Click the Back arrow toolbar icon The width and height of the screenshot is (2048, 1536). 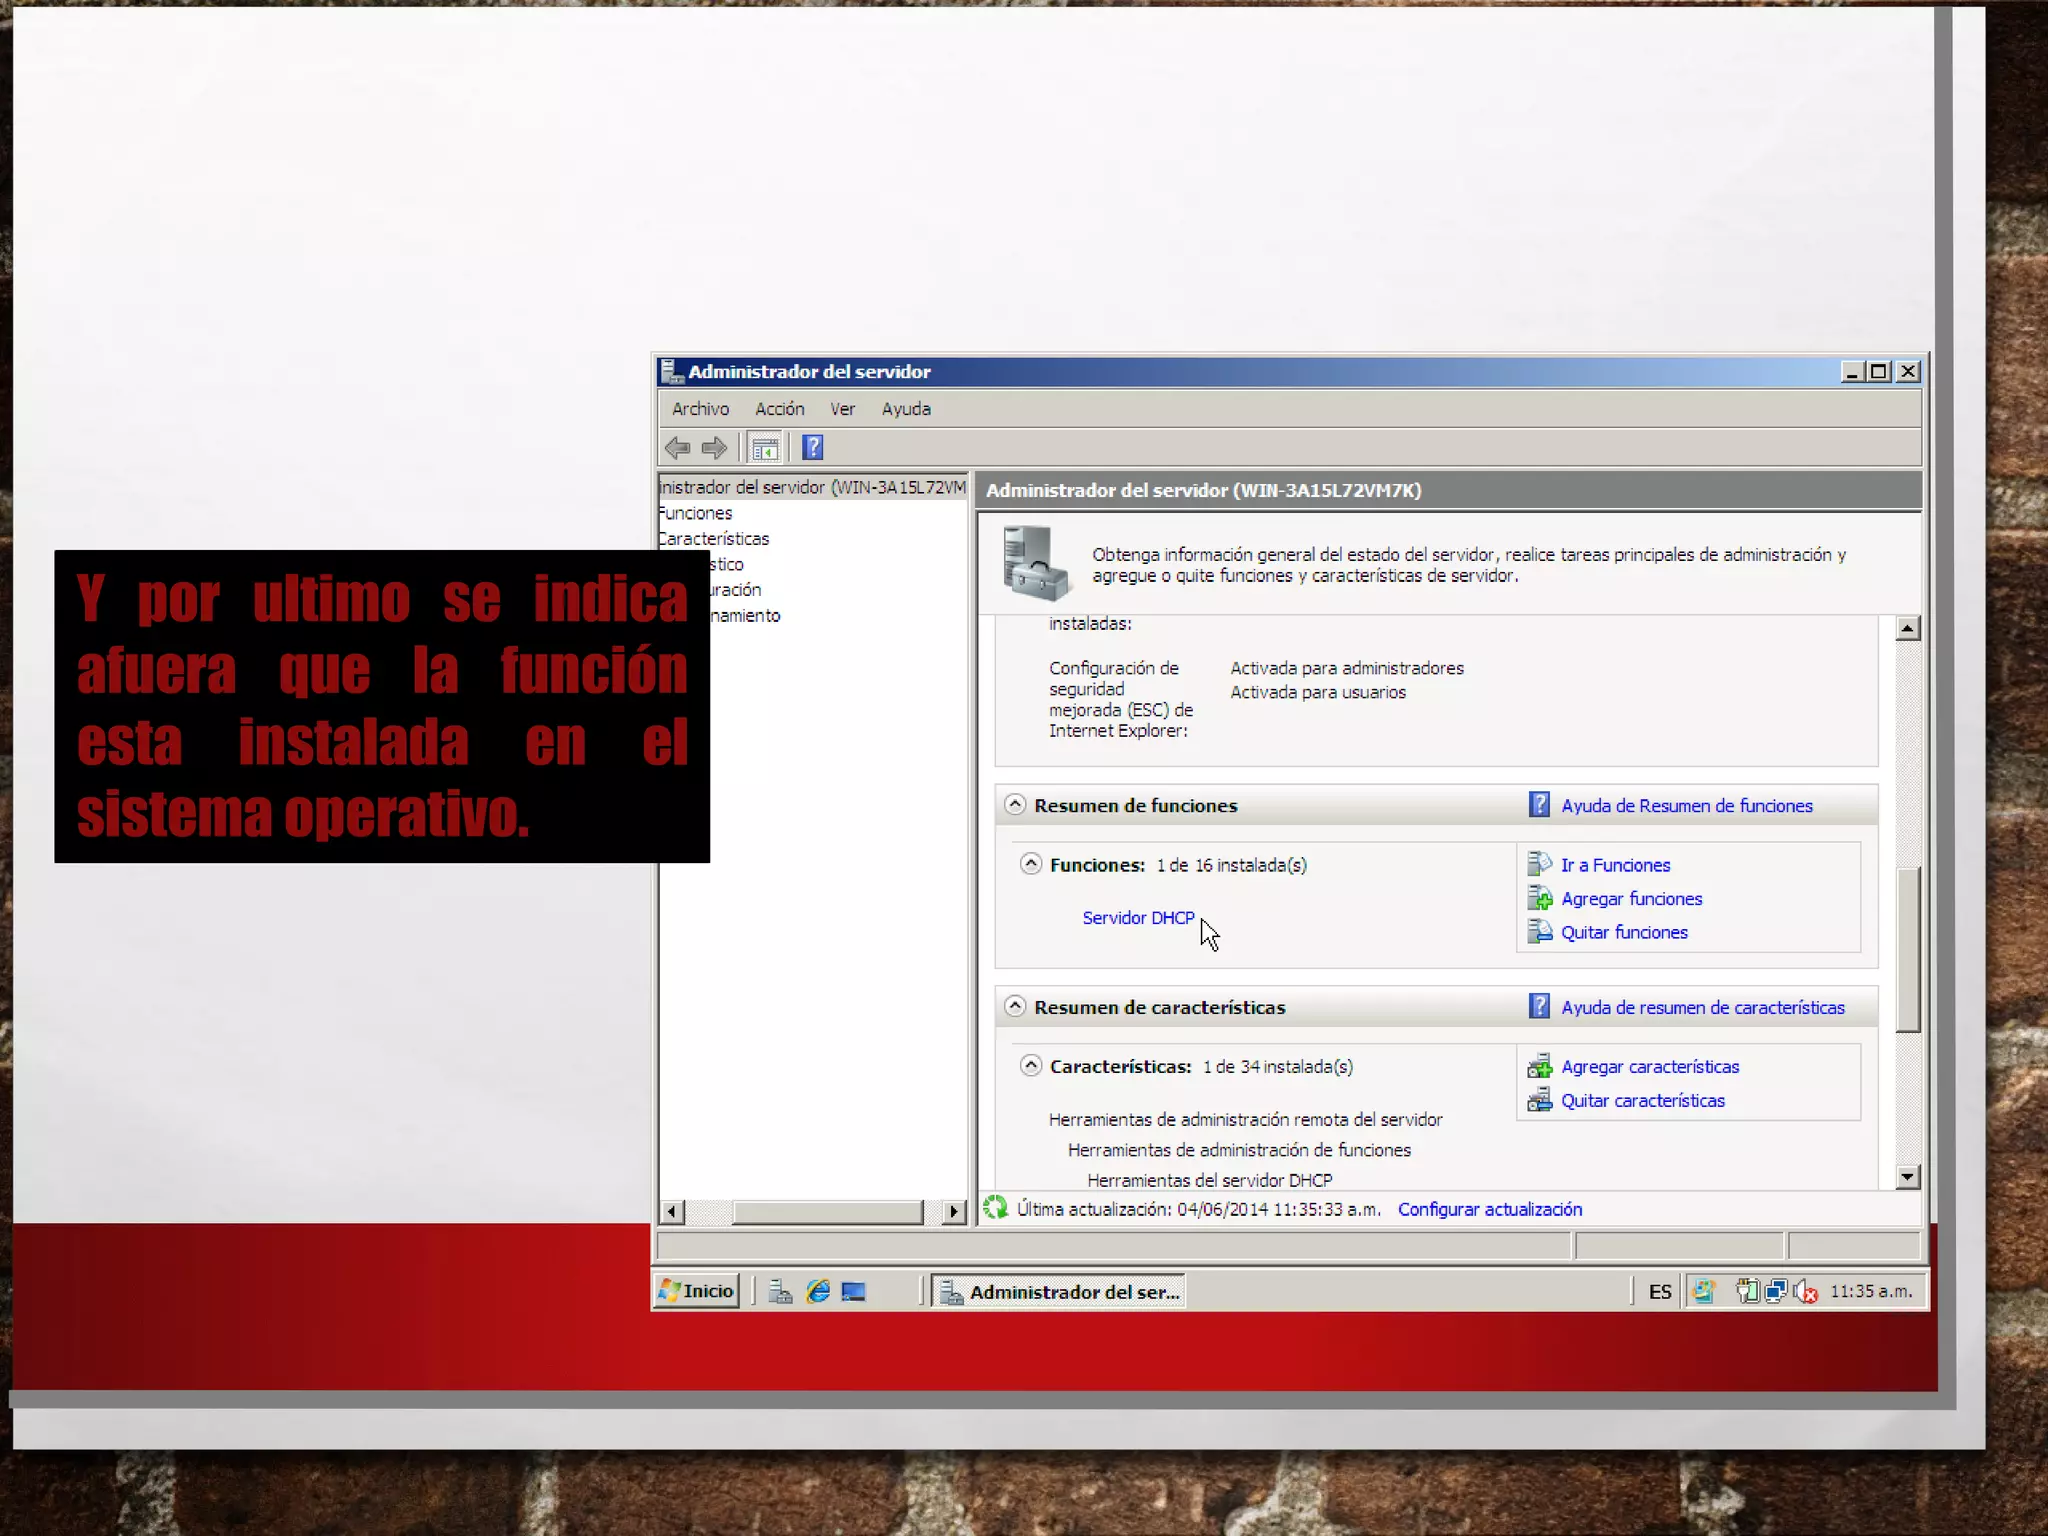tap(677, 448)
